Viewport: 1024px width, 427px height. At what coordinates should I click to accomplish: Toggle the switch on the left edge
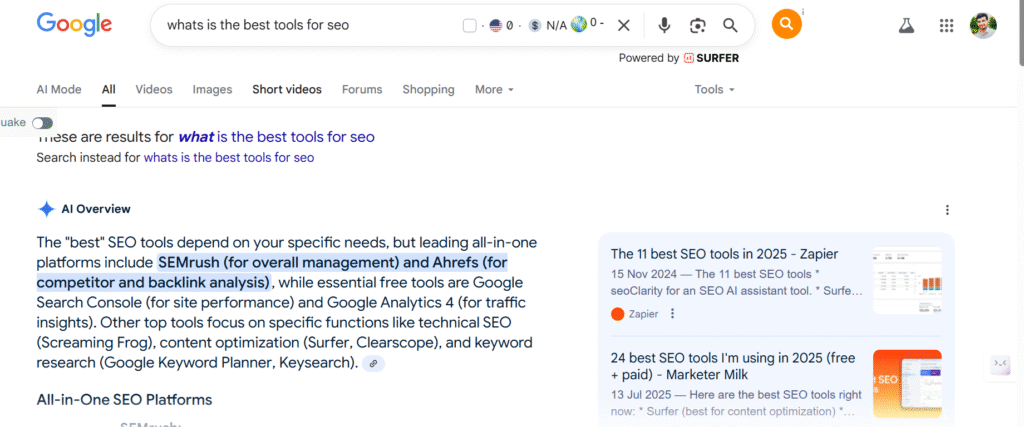42,122
